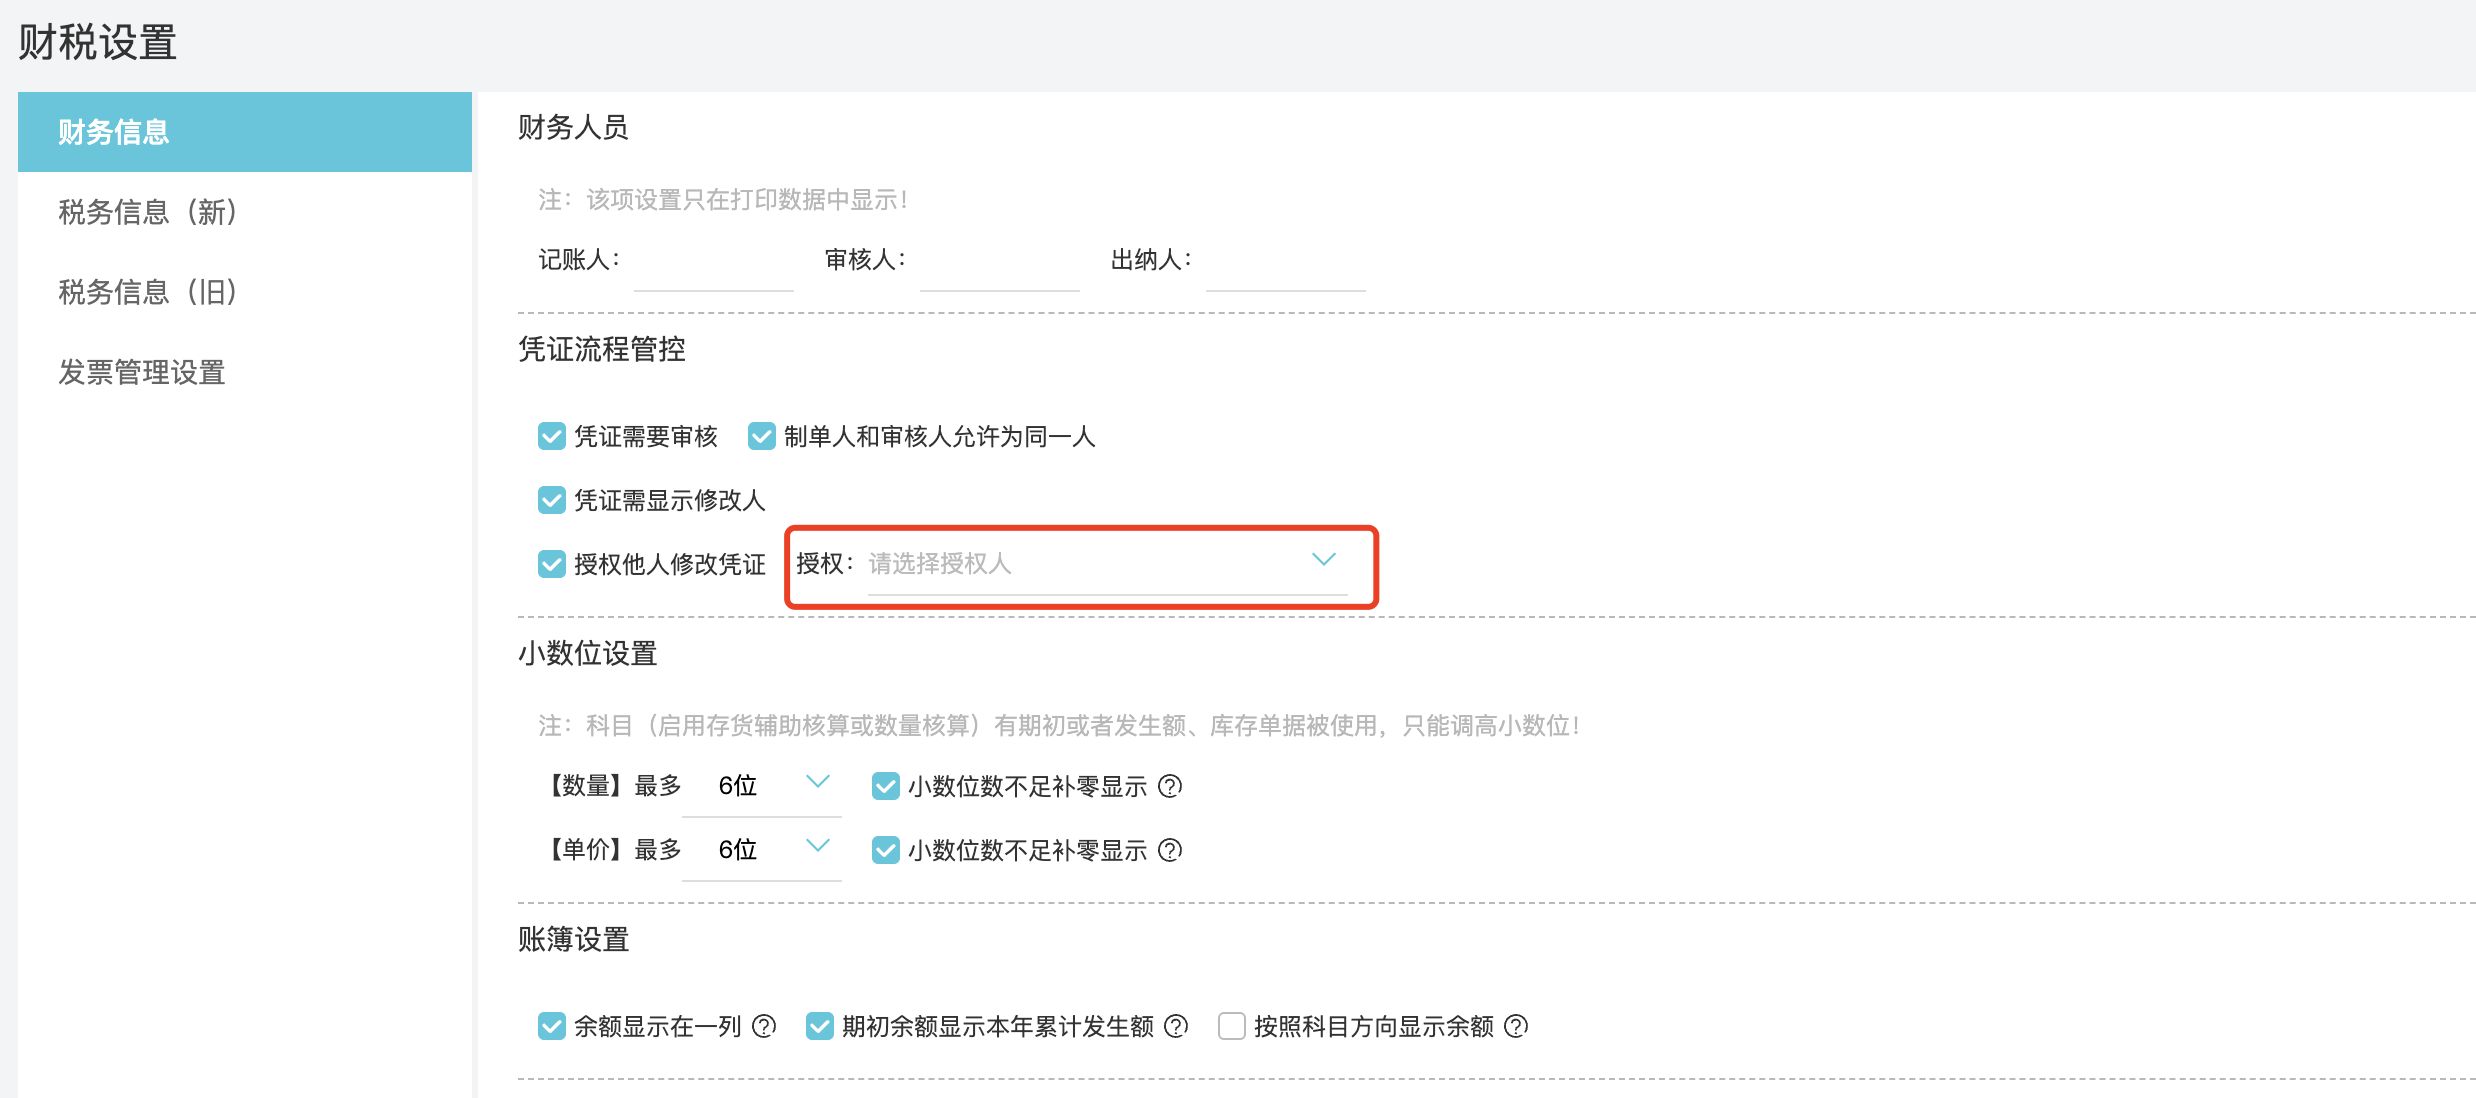The image size is (2476, 1098).
Task: Click help icon beside 数量 补零显示
Action: [x=1170, y=786]
